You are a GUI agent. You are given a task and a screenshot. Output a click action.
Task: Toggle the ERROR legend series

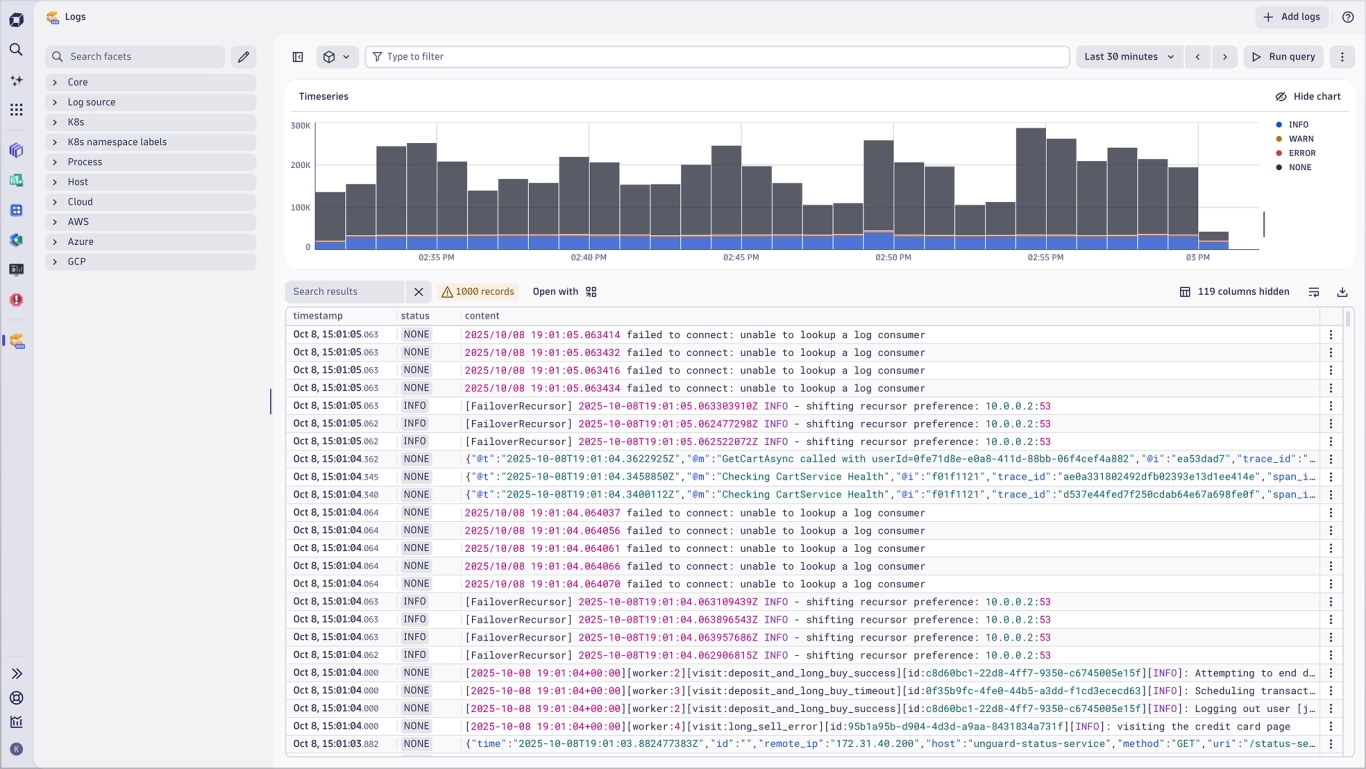(x=1301, y=153)
